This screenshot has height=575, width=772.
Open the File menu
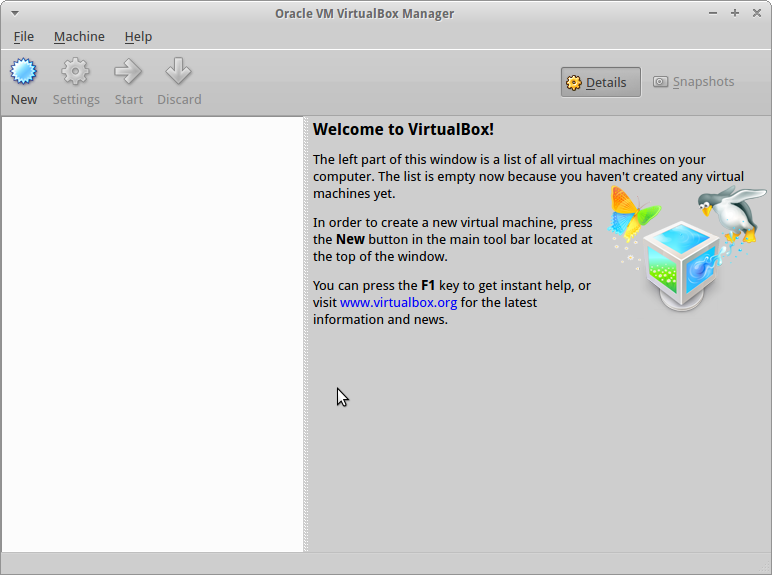pyautogui.click(x=24, y=36)
